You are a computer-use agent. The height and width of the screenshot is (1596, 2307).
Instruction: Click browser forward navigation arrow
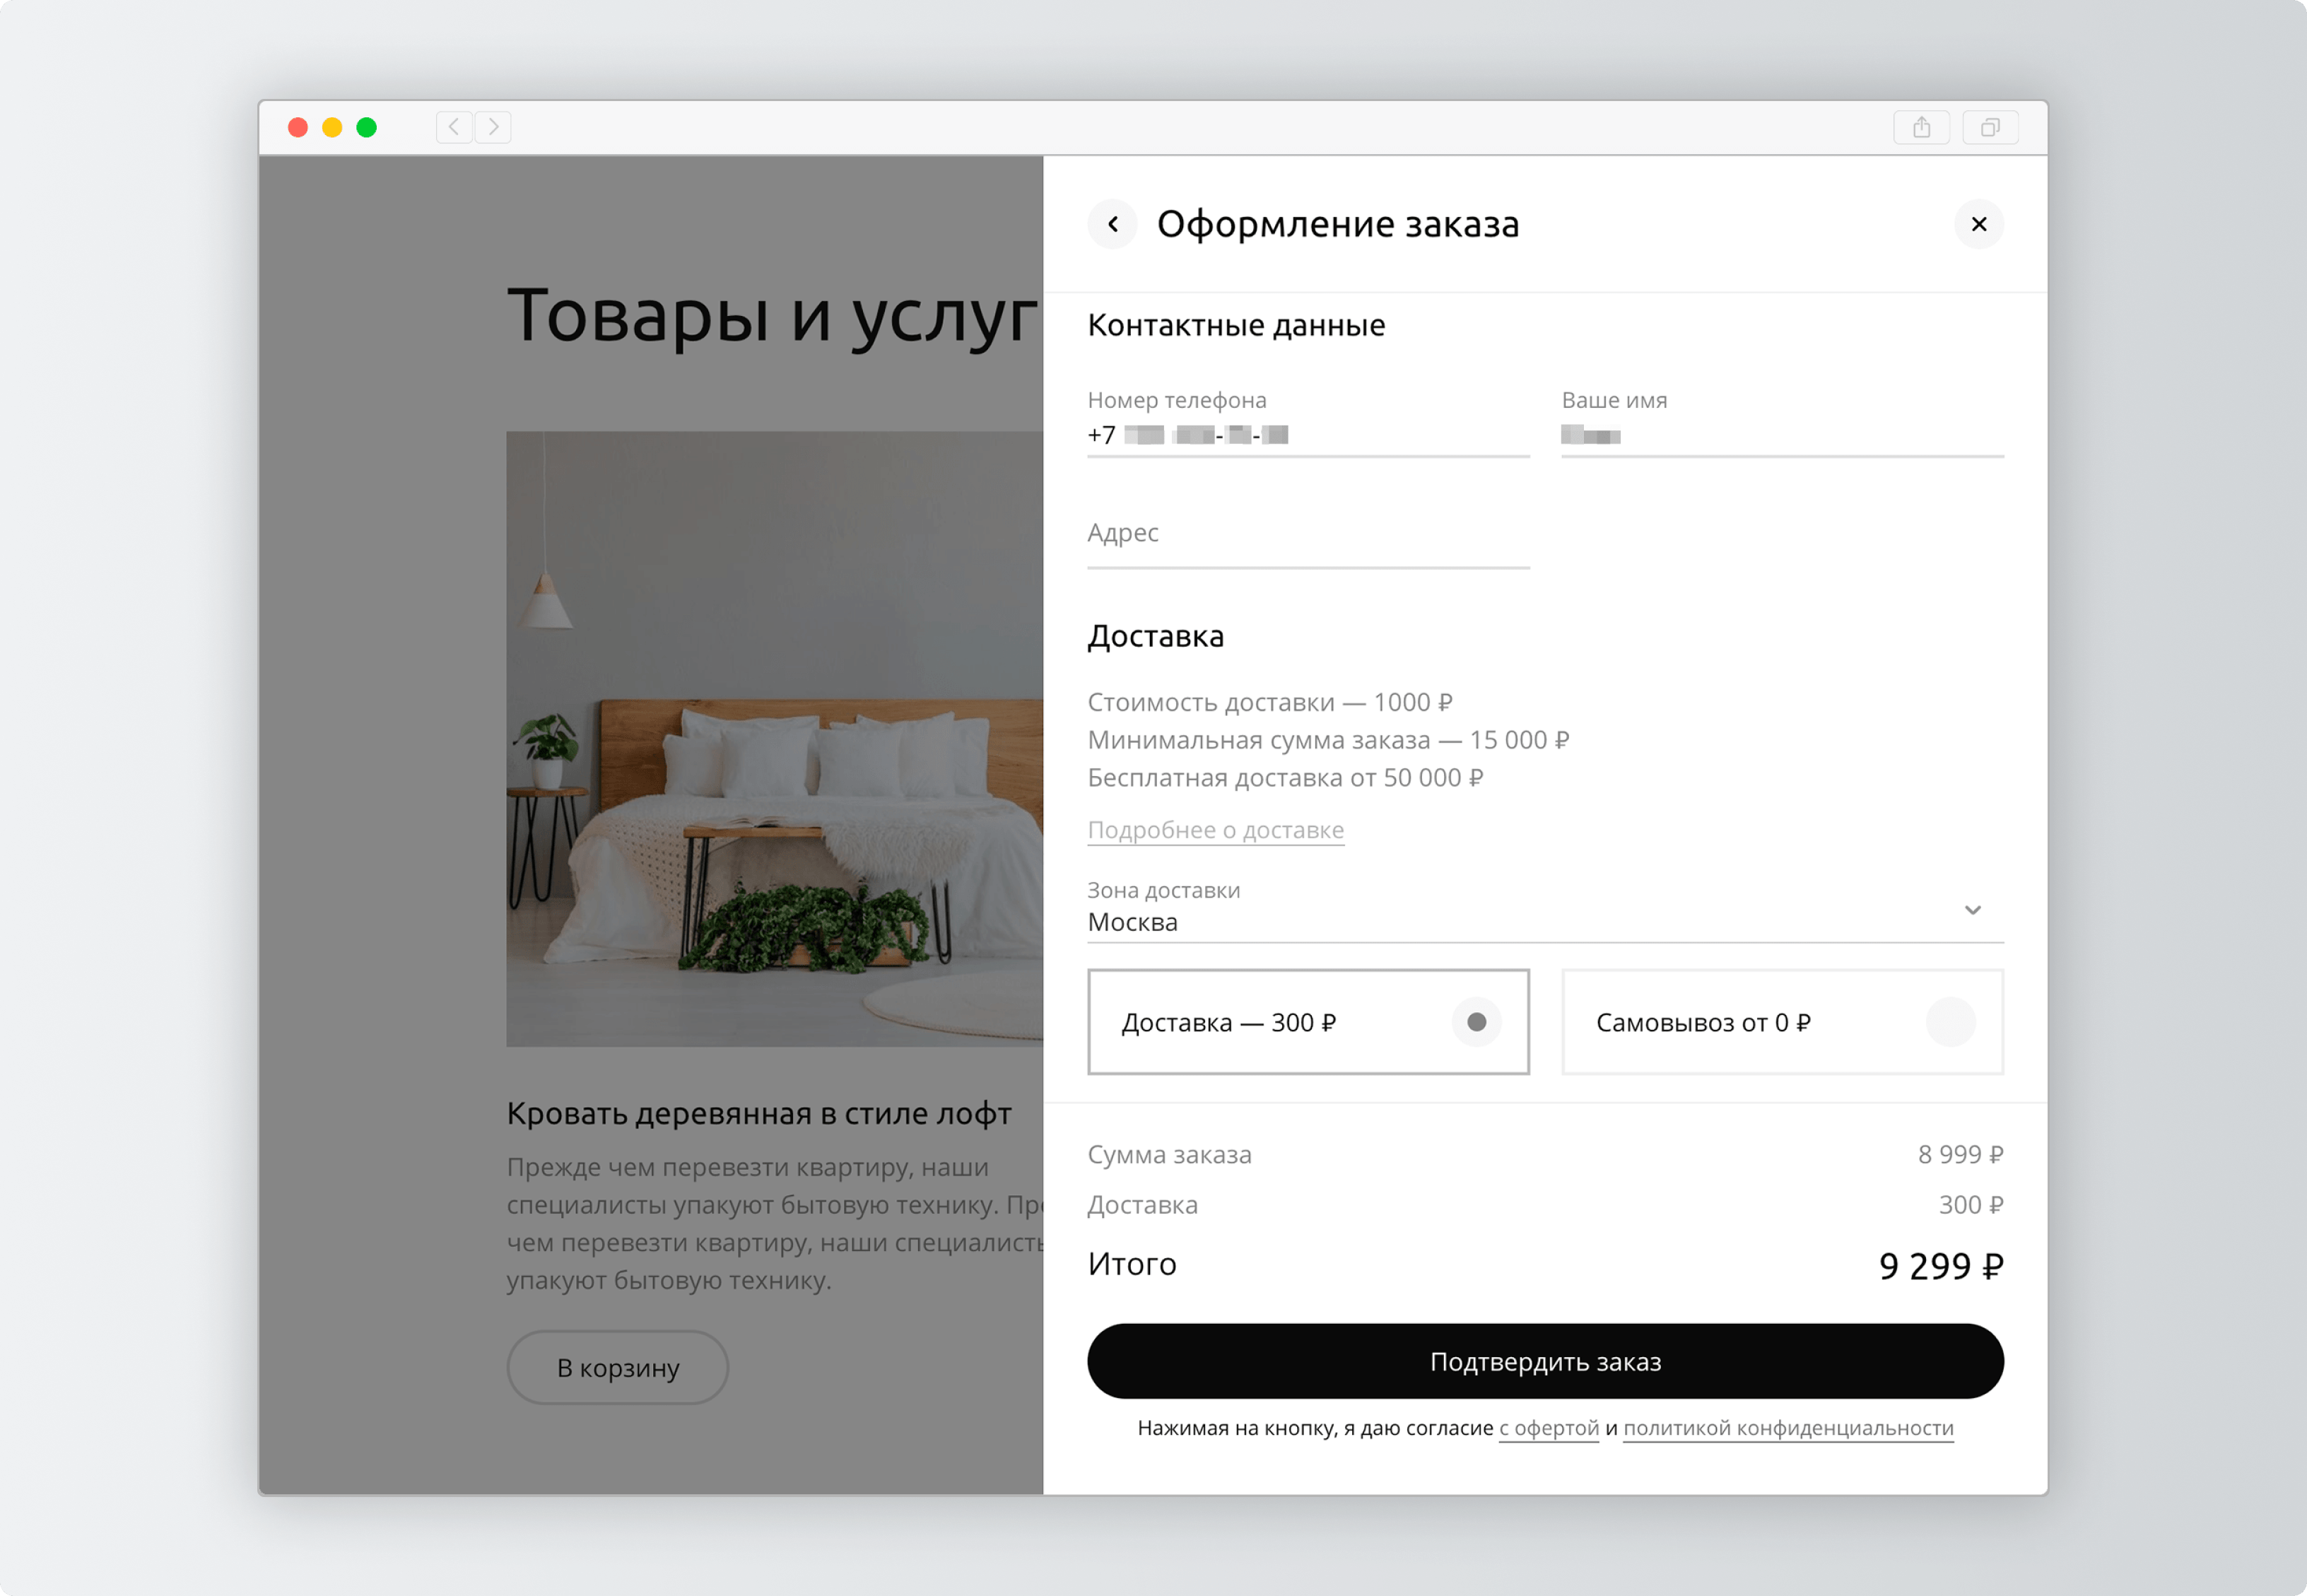[493, 127]
